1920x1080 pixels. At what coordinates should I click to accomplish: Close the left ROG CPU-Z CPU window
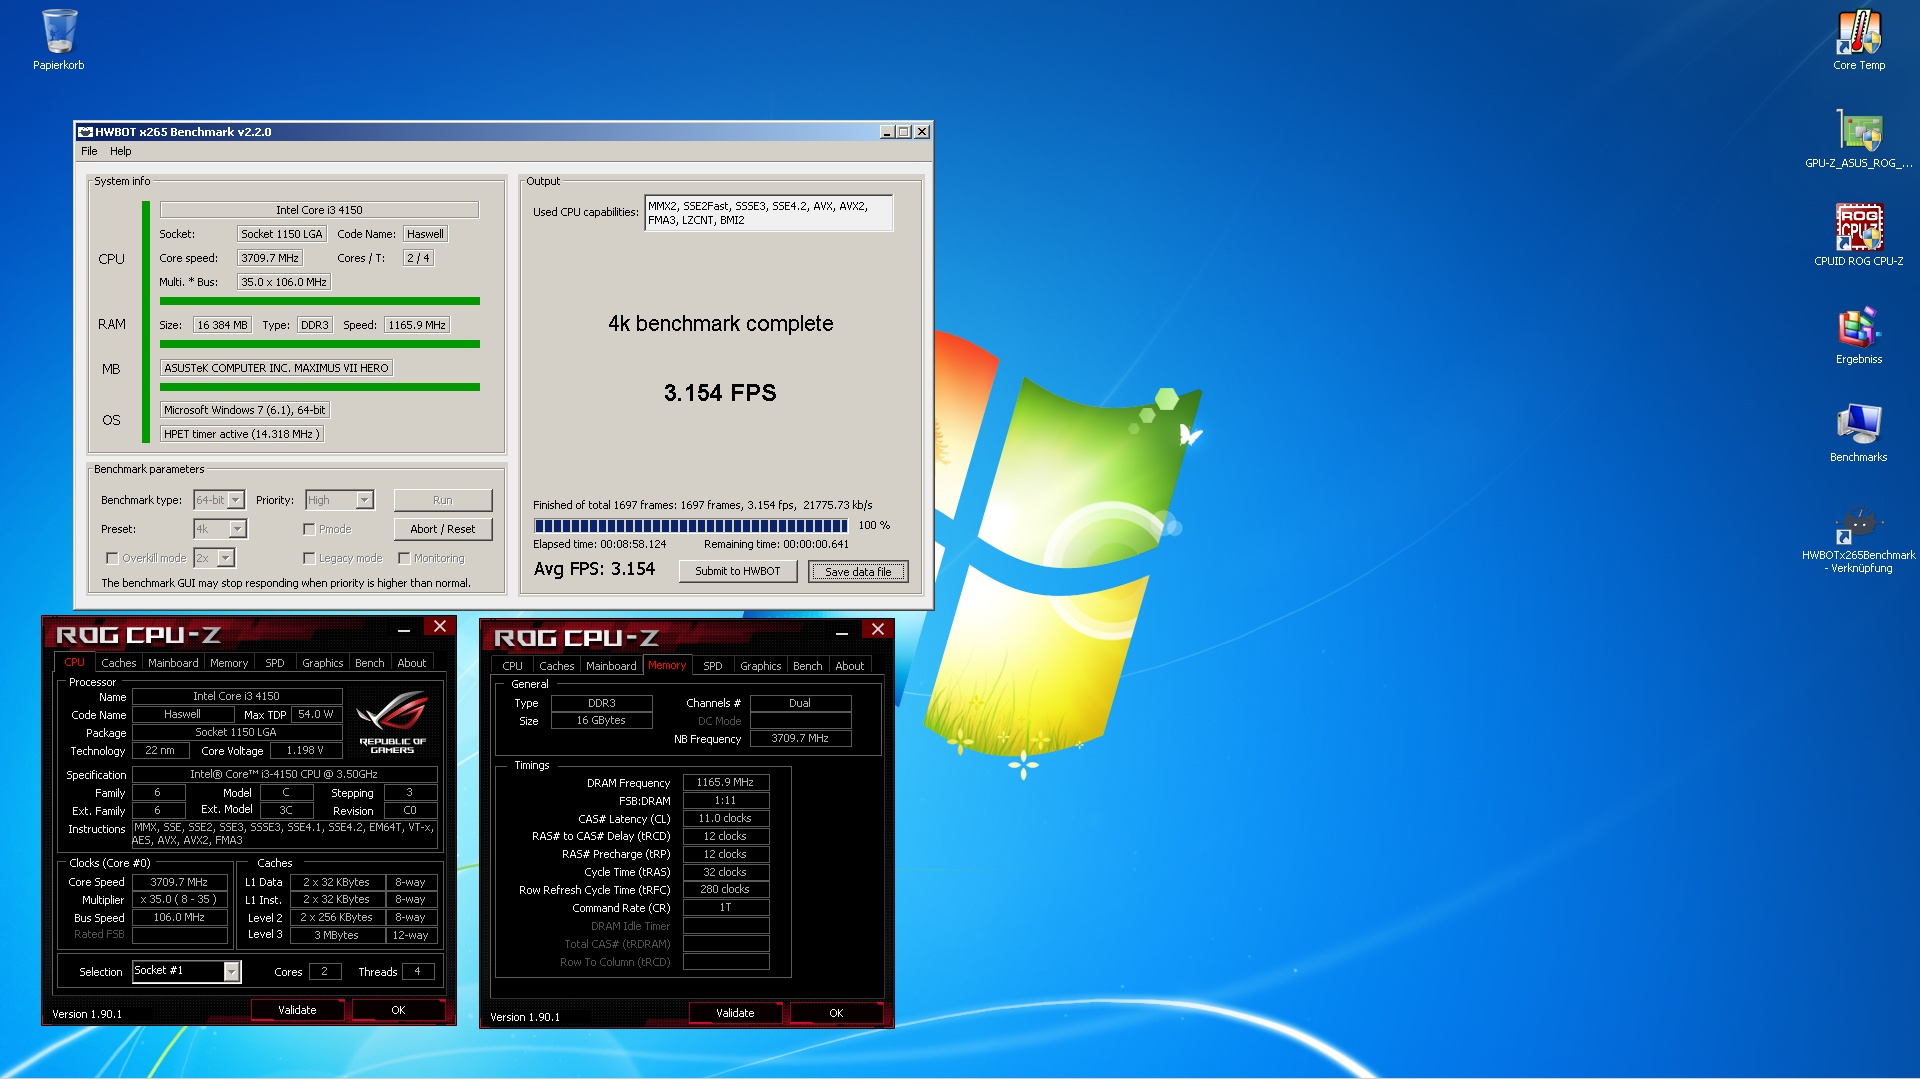click(440, 627)
